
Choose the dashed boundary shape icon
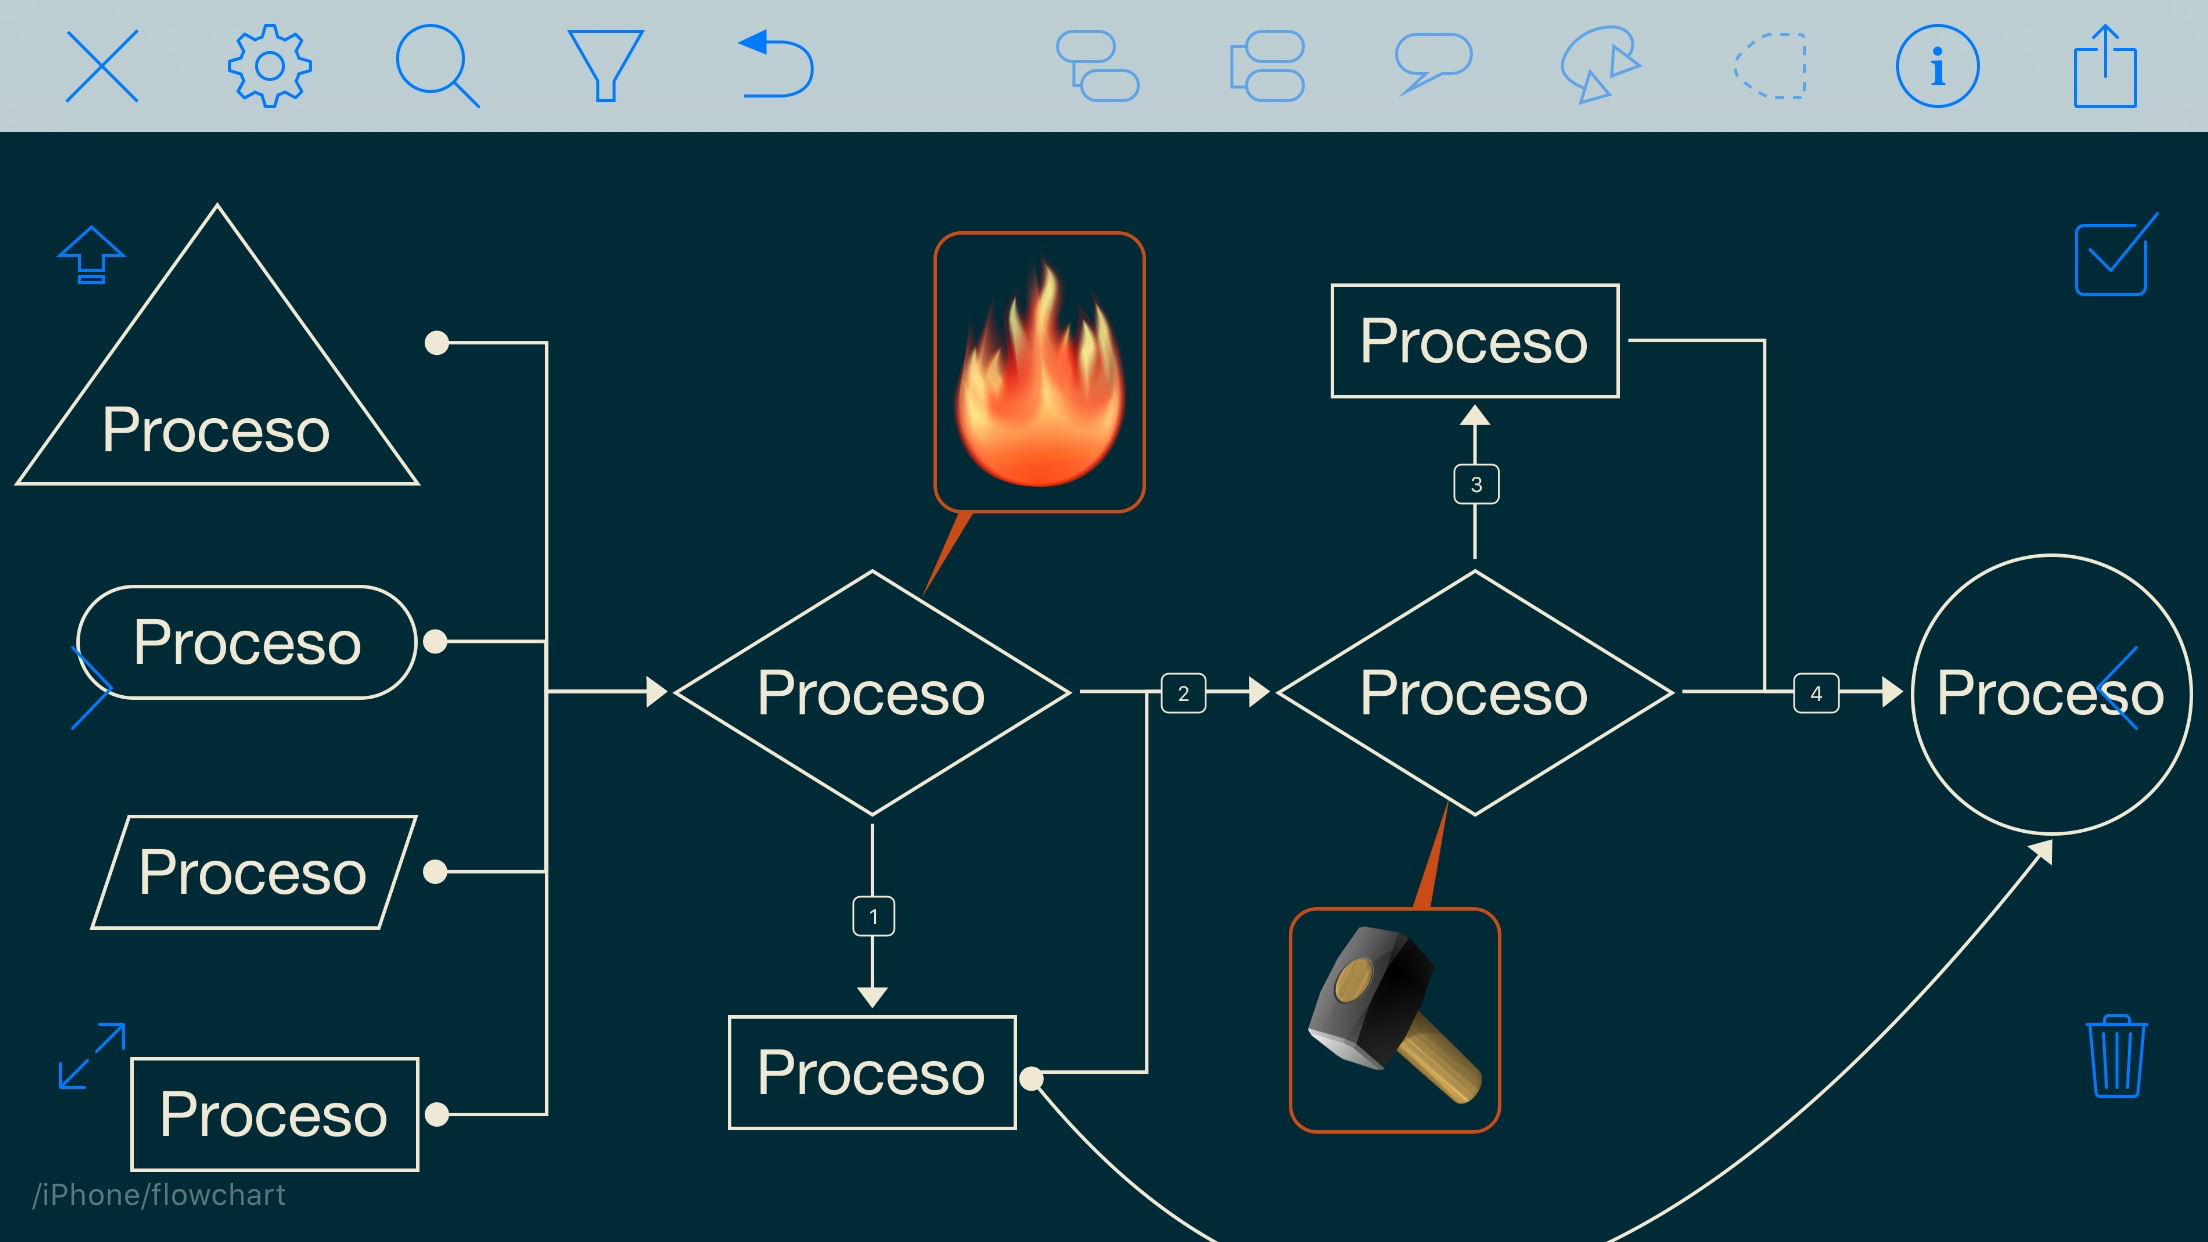(x=1770, y=66)
